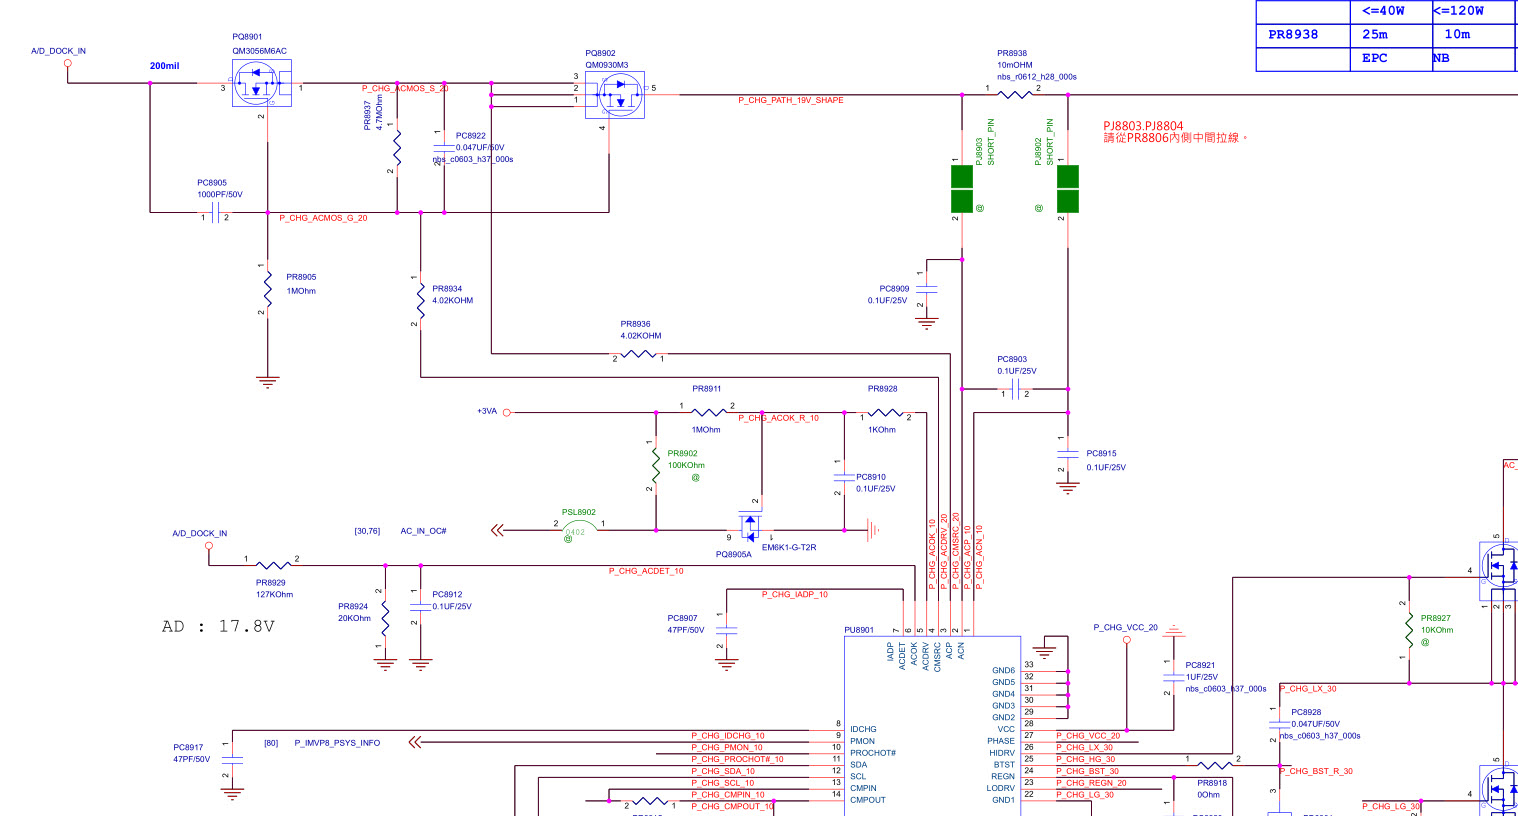This screenshot has height=816, width=1518.
Task: Click the P_CHG_IDCHG_10 net label
Action: (x=728, y=736)
